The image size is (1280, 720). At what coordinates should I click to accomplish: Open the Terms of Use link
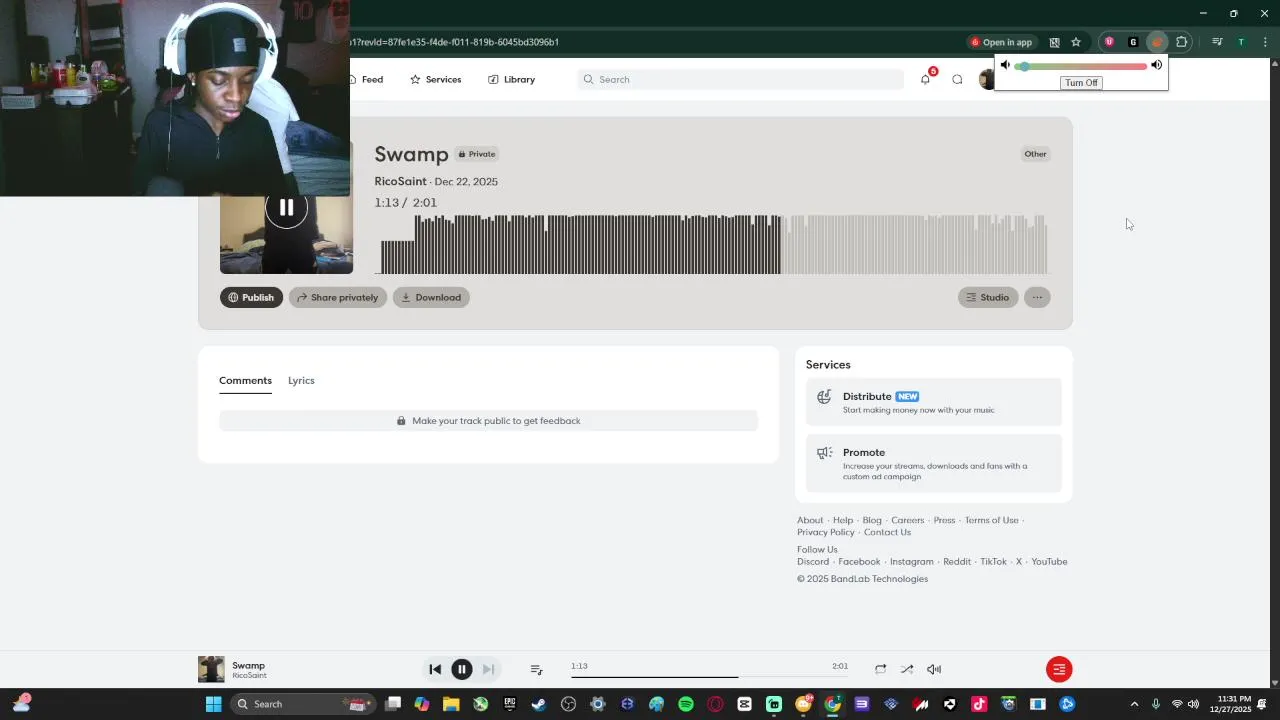coord(991,520)
